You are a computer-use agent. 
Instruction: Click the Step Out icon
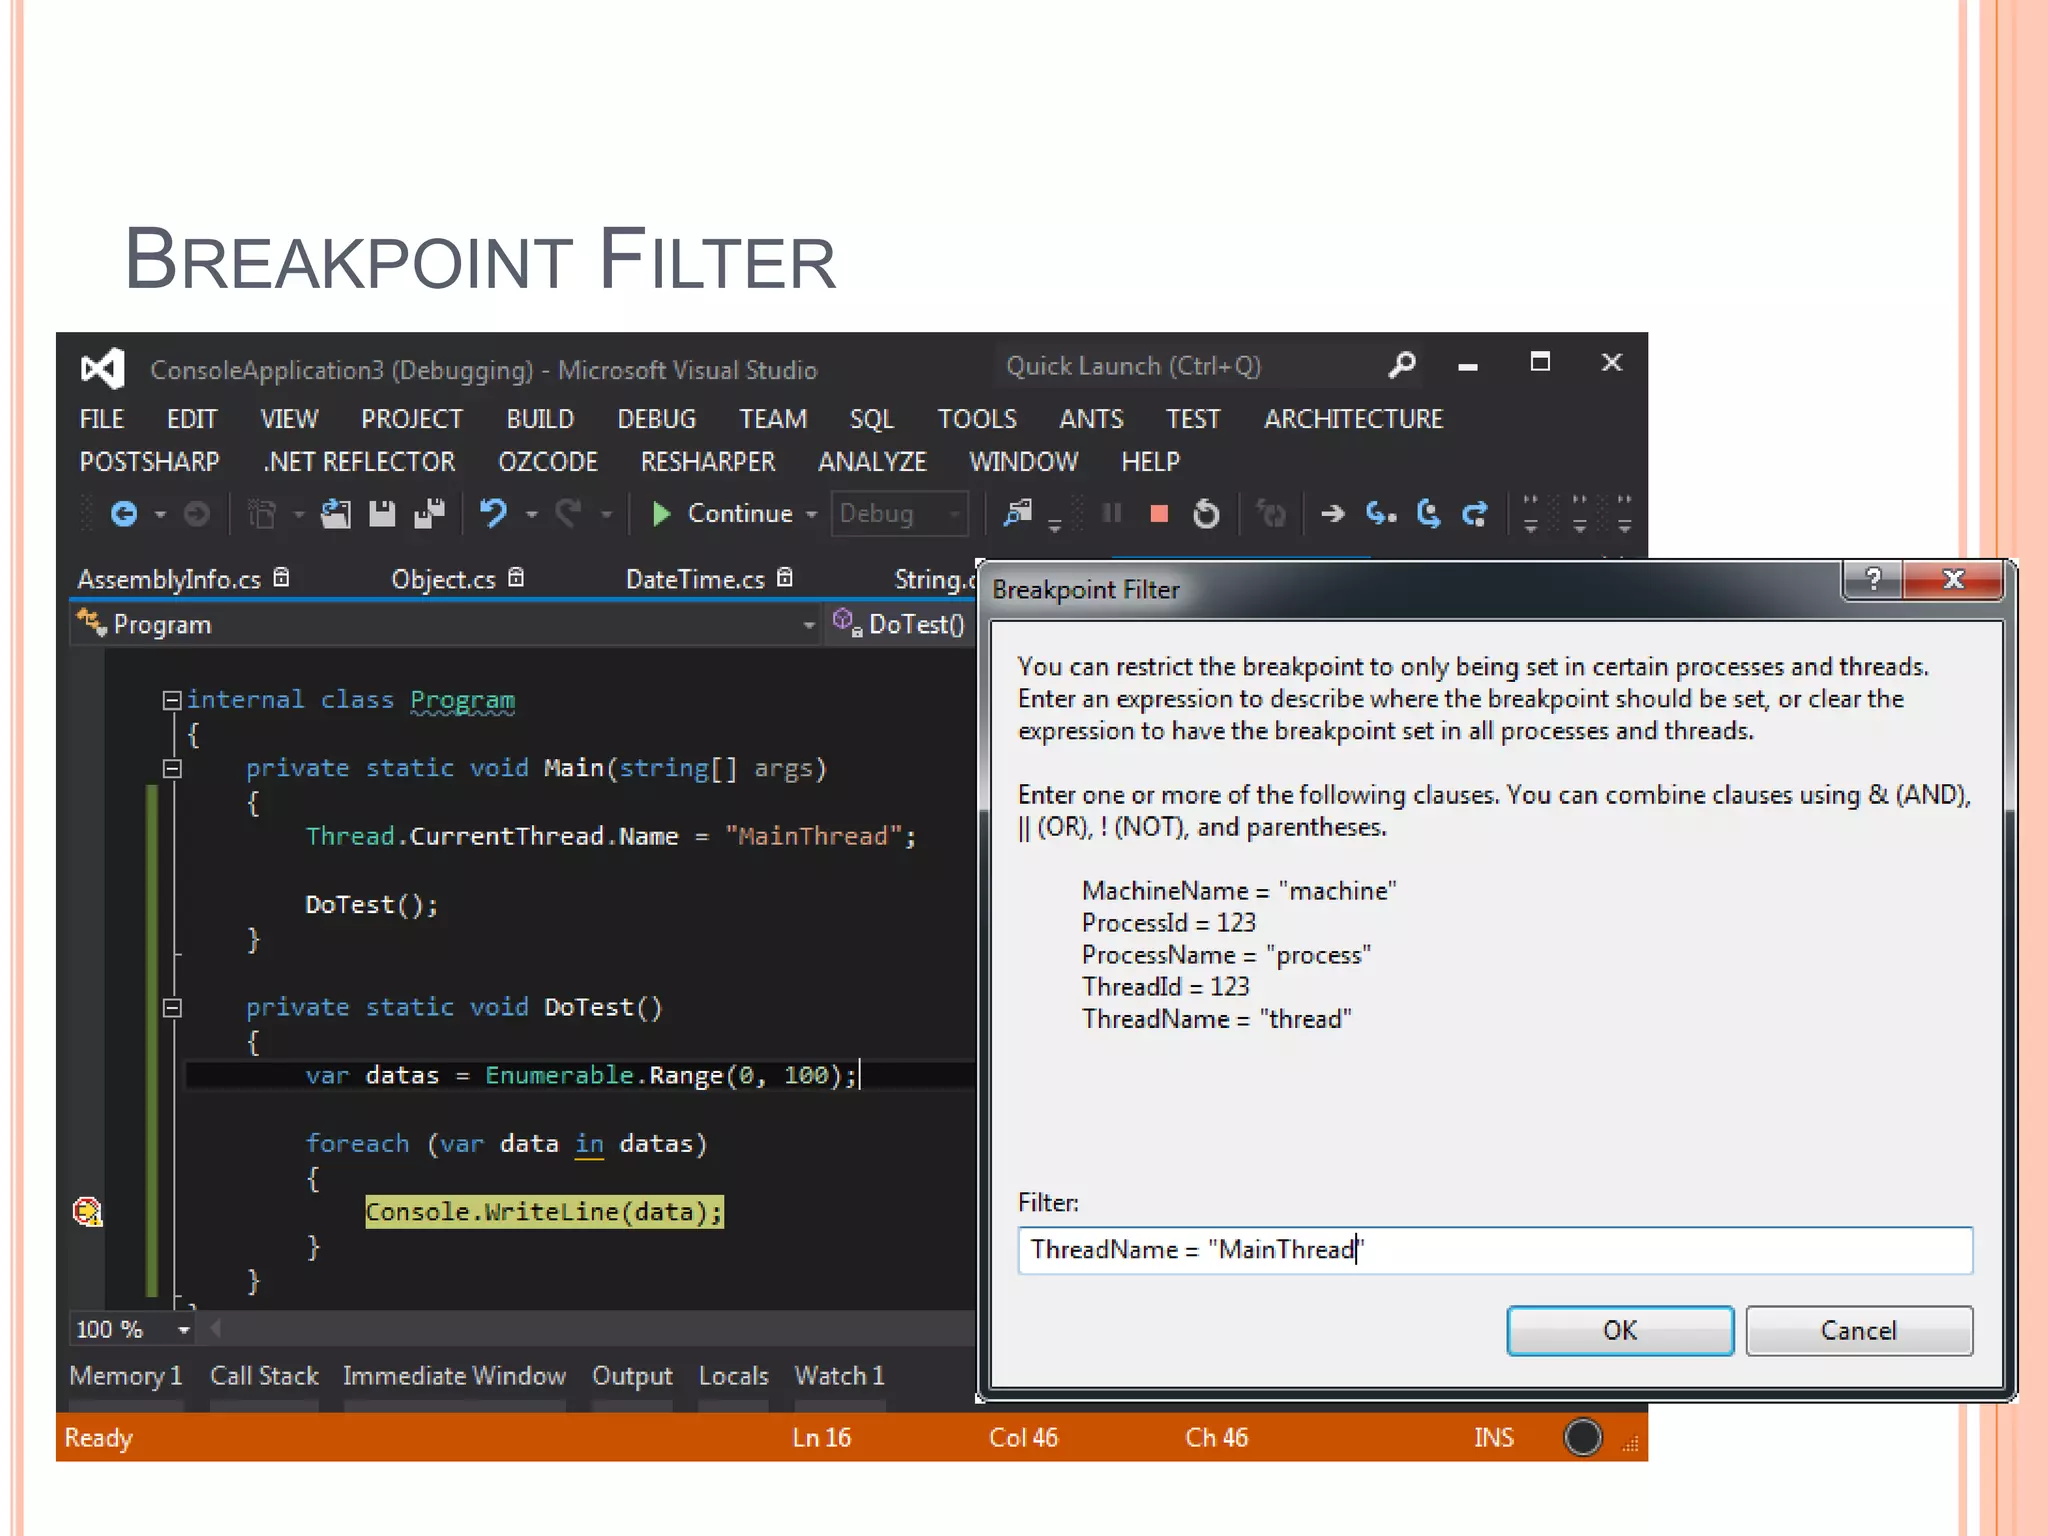tap(1475, 514)
